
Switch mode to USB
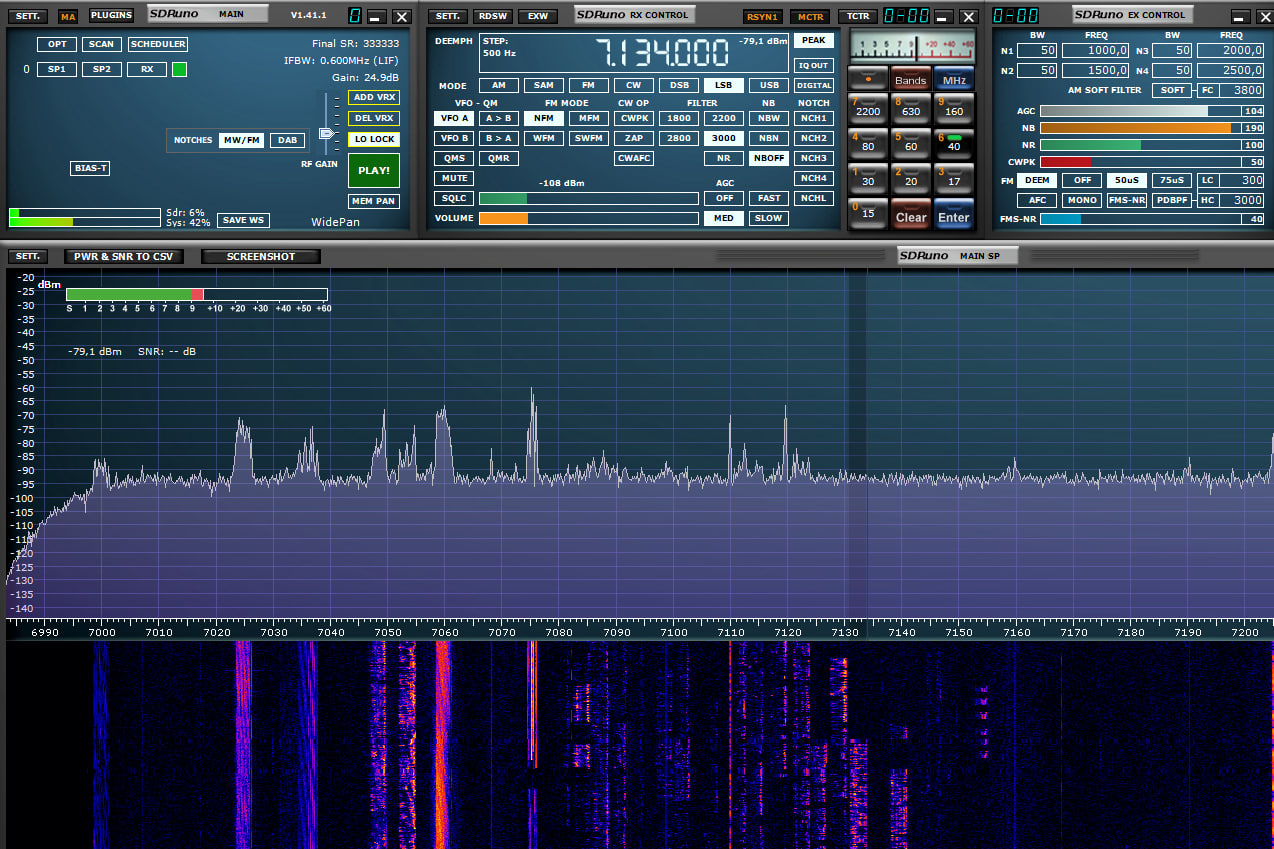tap(769, 85)
